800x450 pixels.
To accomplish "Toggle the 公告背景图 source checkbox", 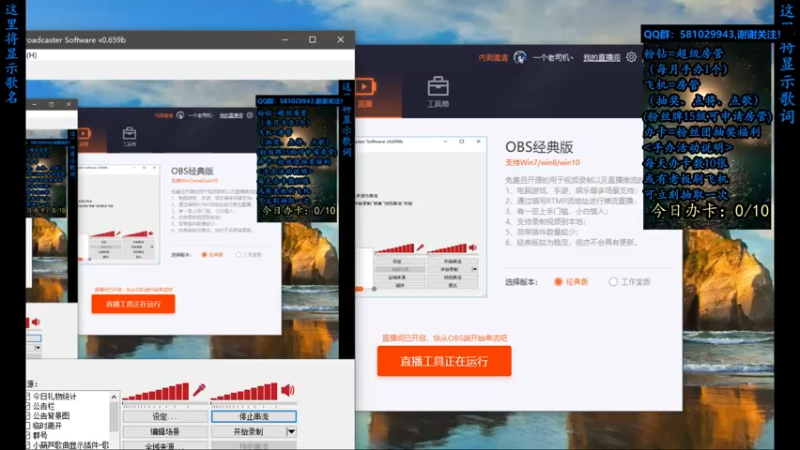I will click(x=28, y=416).
